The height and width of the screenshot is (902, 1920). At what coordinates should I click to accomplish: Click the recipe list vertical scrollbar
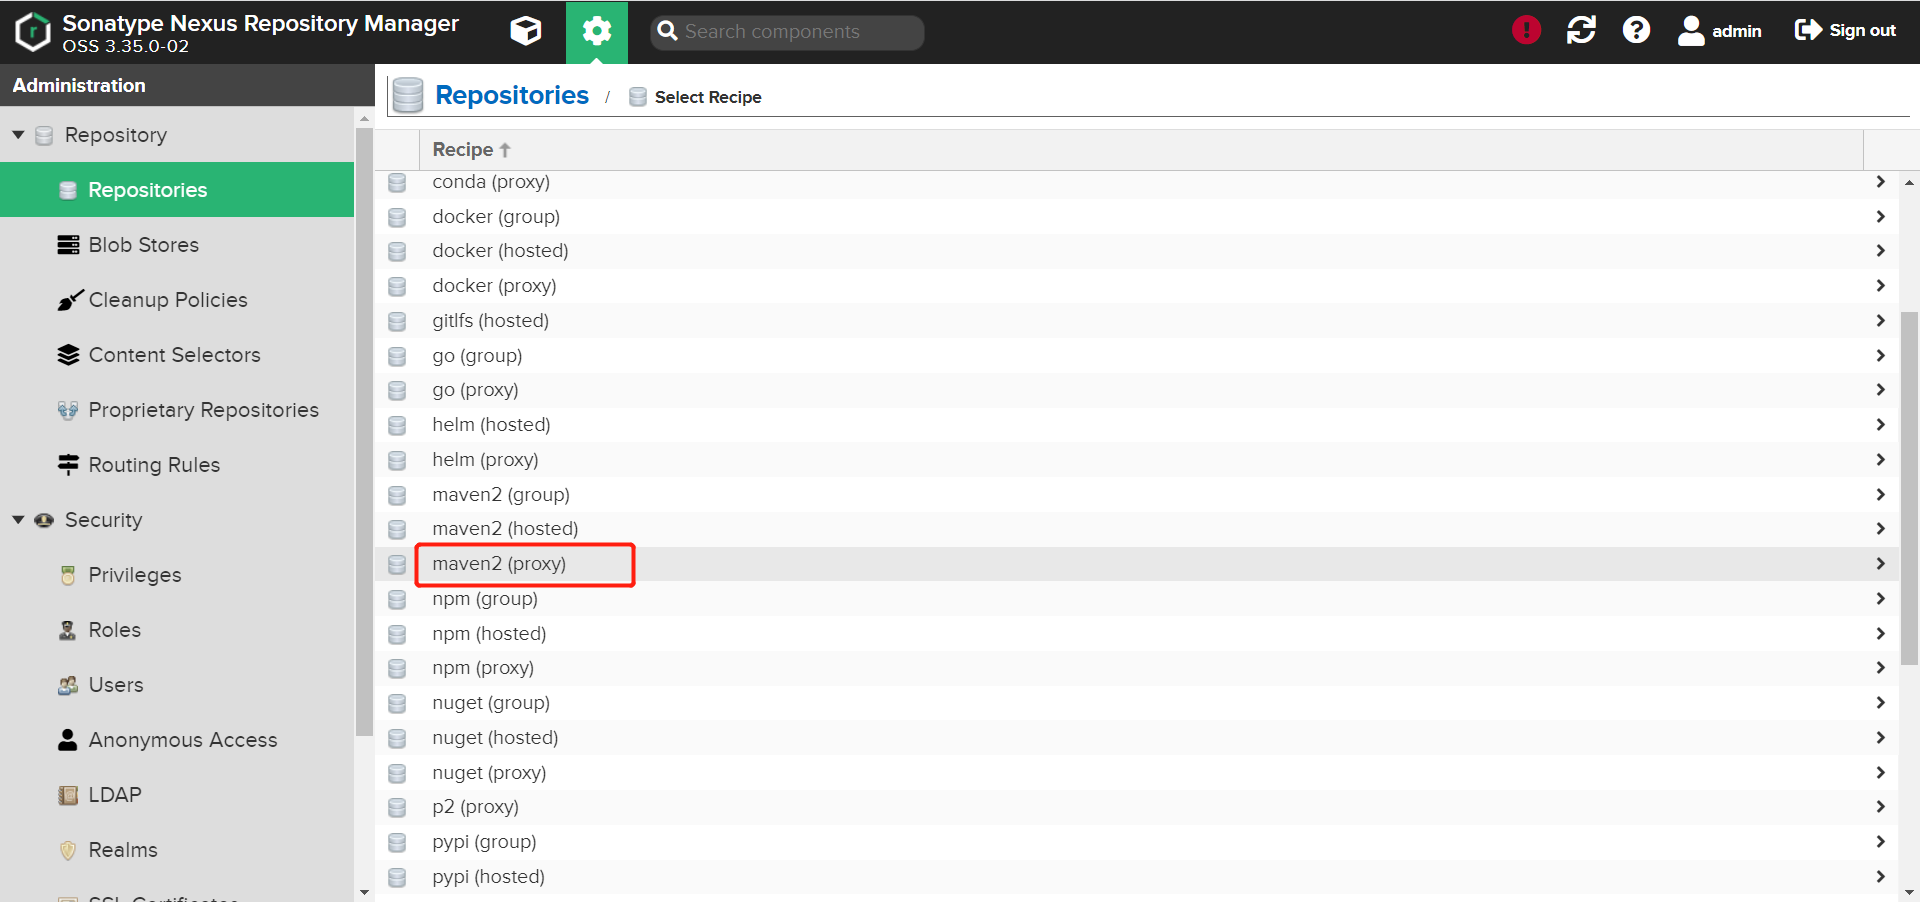1909,488
